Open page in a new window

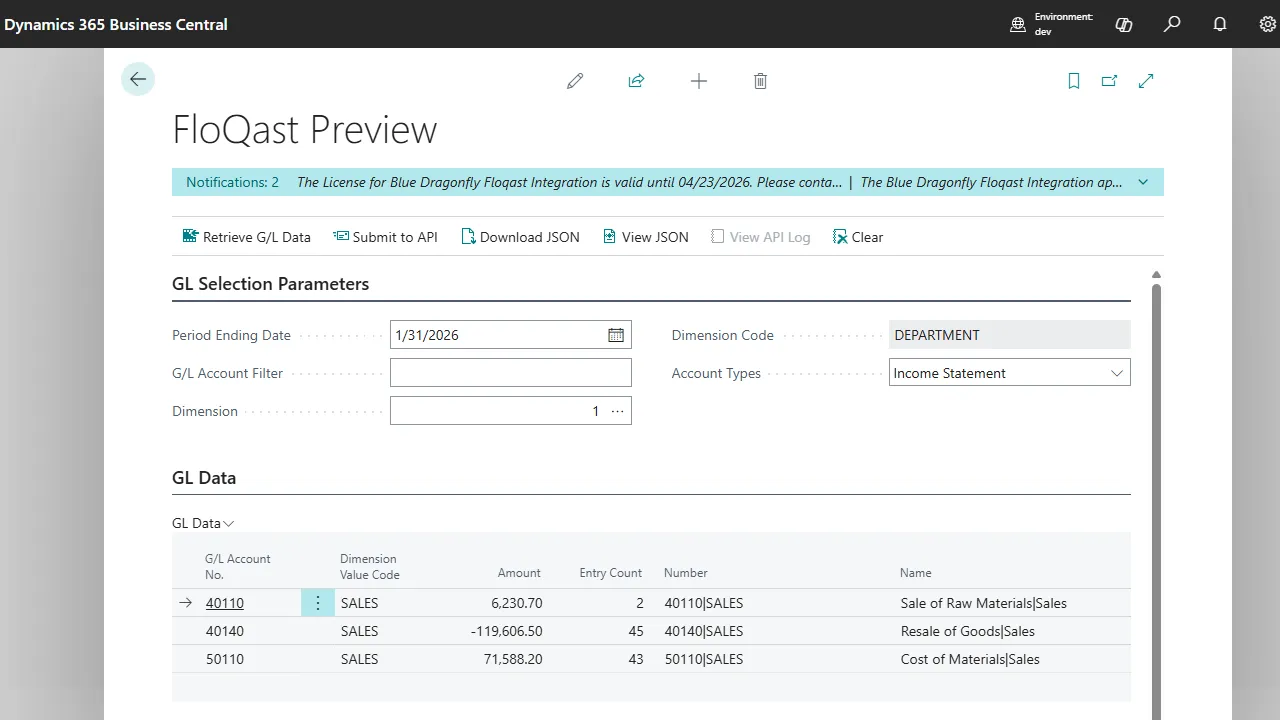(1109, 81)
